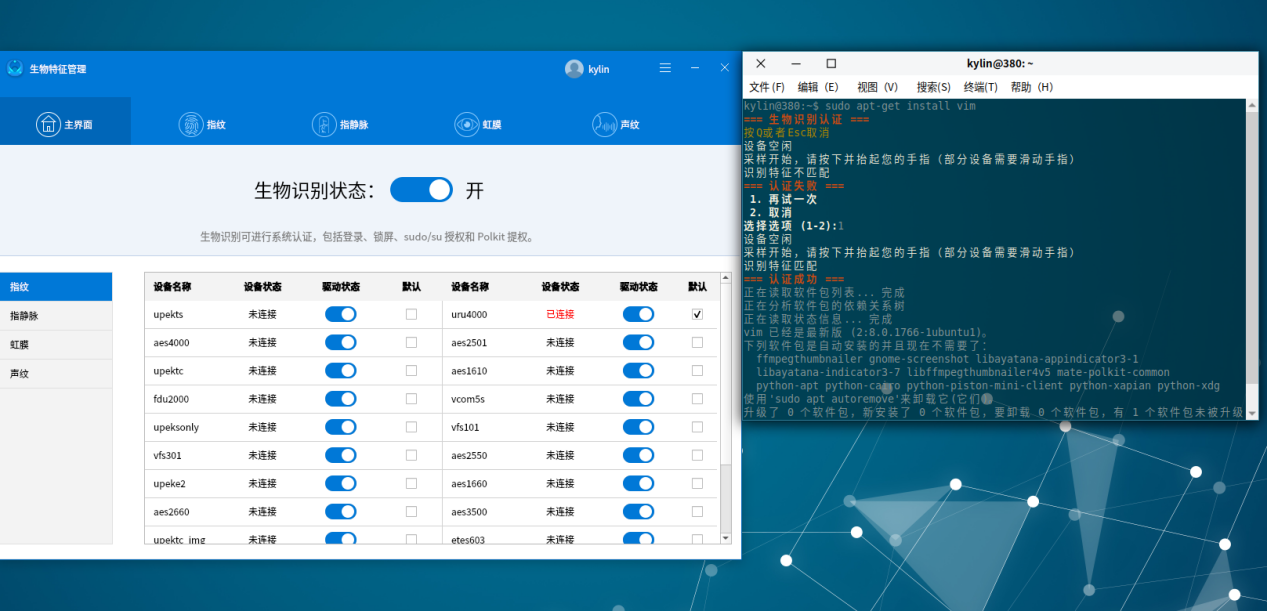
Task: Open the 指静脉 finger vein icon tab
Action: (x=323, y=124)
